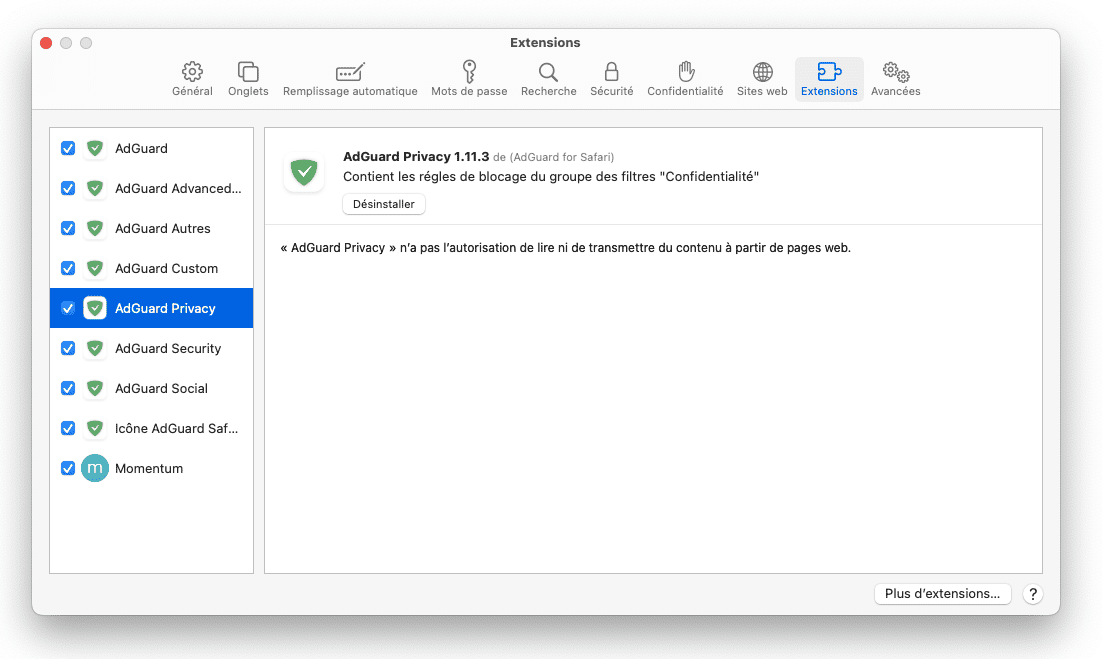Open the Général preferences gear icon

click(192, 73)
